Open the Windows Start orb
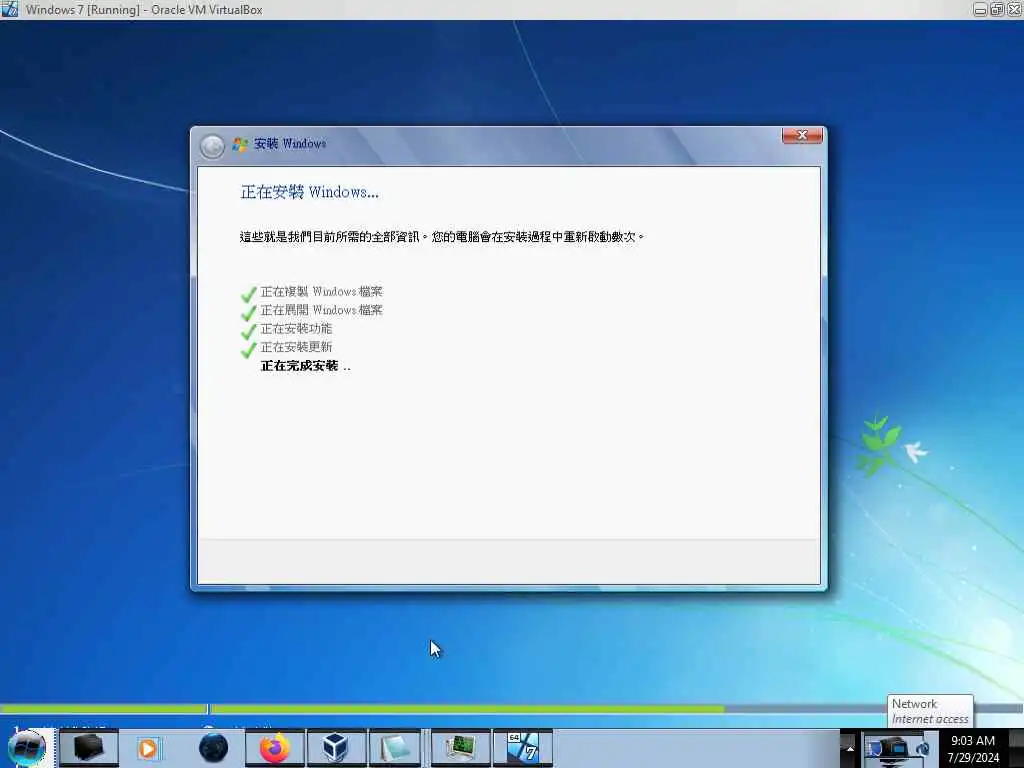Image resolution: width=1024 pixels, height=768 pixels. (26, 748)
